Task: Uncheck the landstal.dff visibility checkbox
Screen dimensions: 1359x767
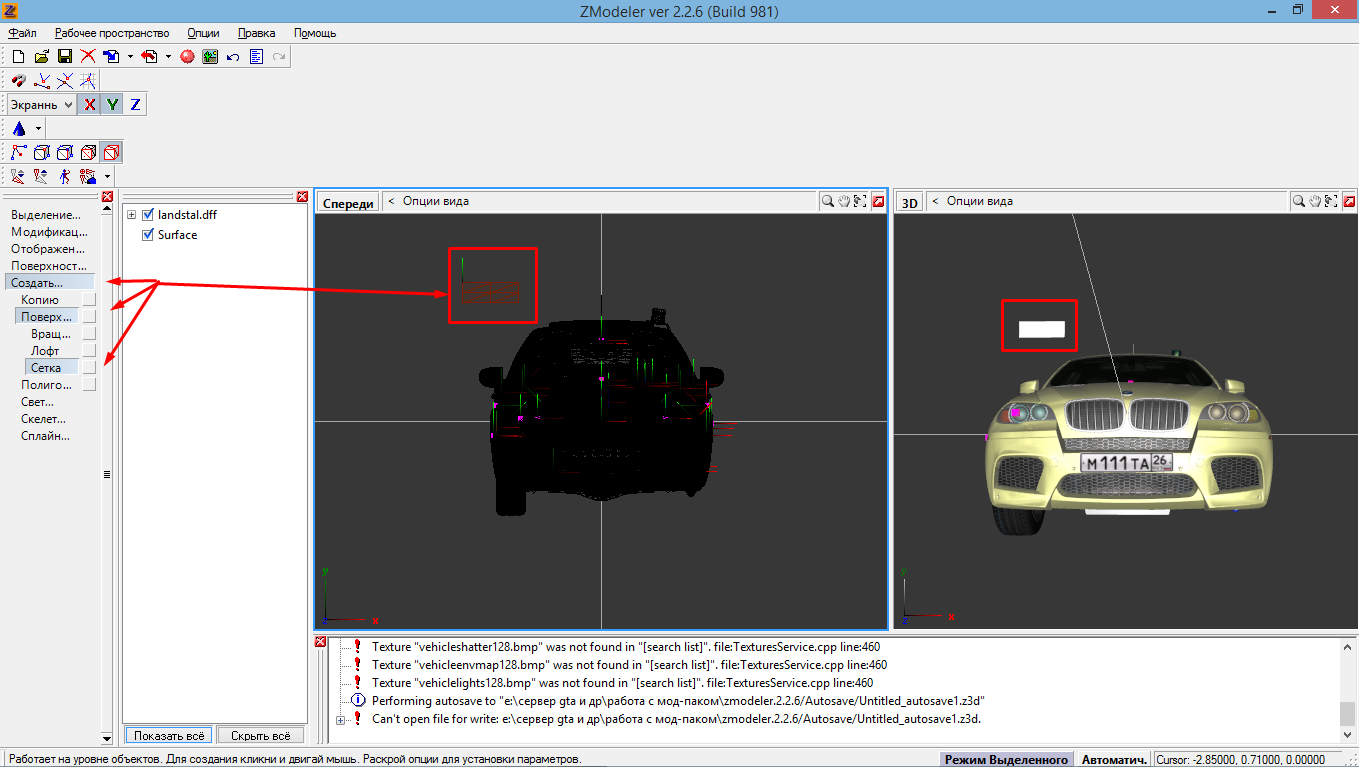Action: coord(148,215)
